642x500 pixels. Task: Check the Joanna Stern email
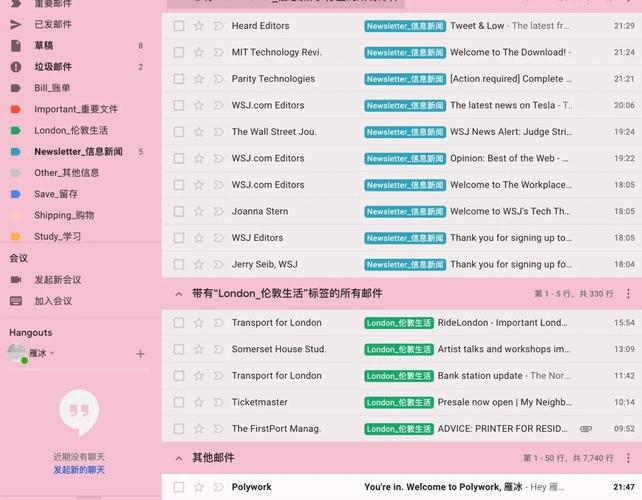click(x=179, y=211)
